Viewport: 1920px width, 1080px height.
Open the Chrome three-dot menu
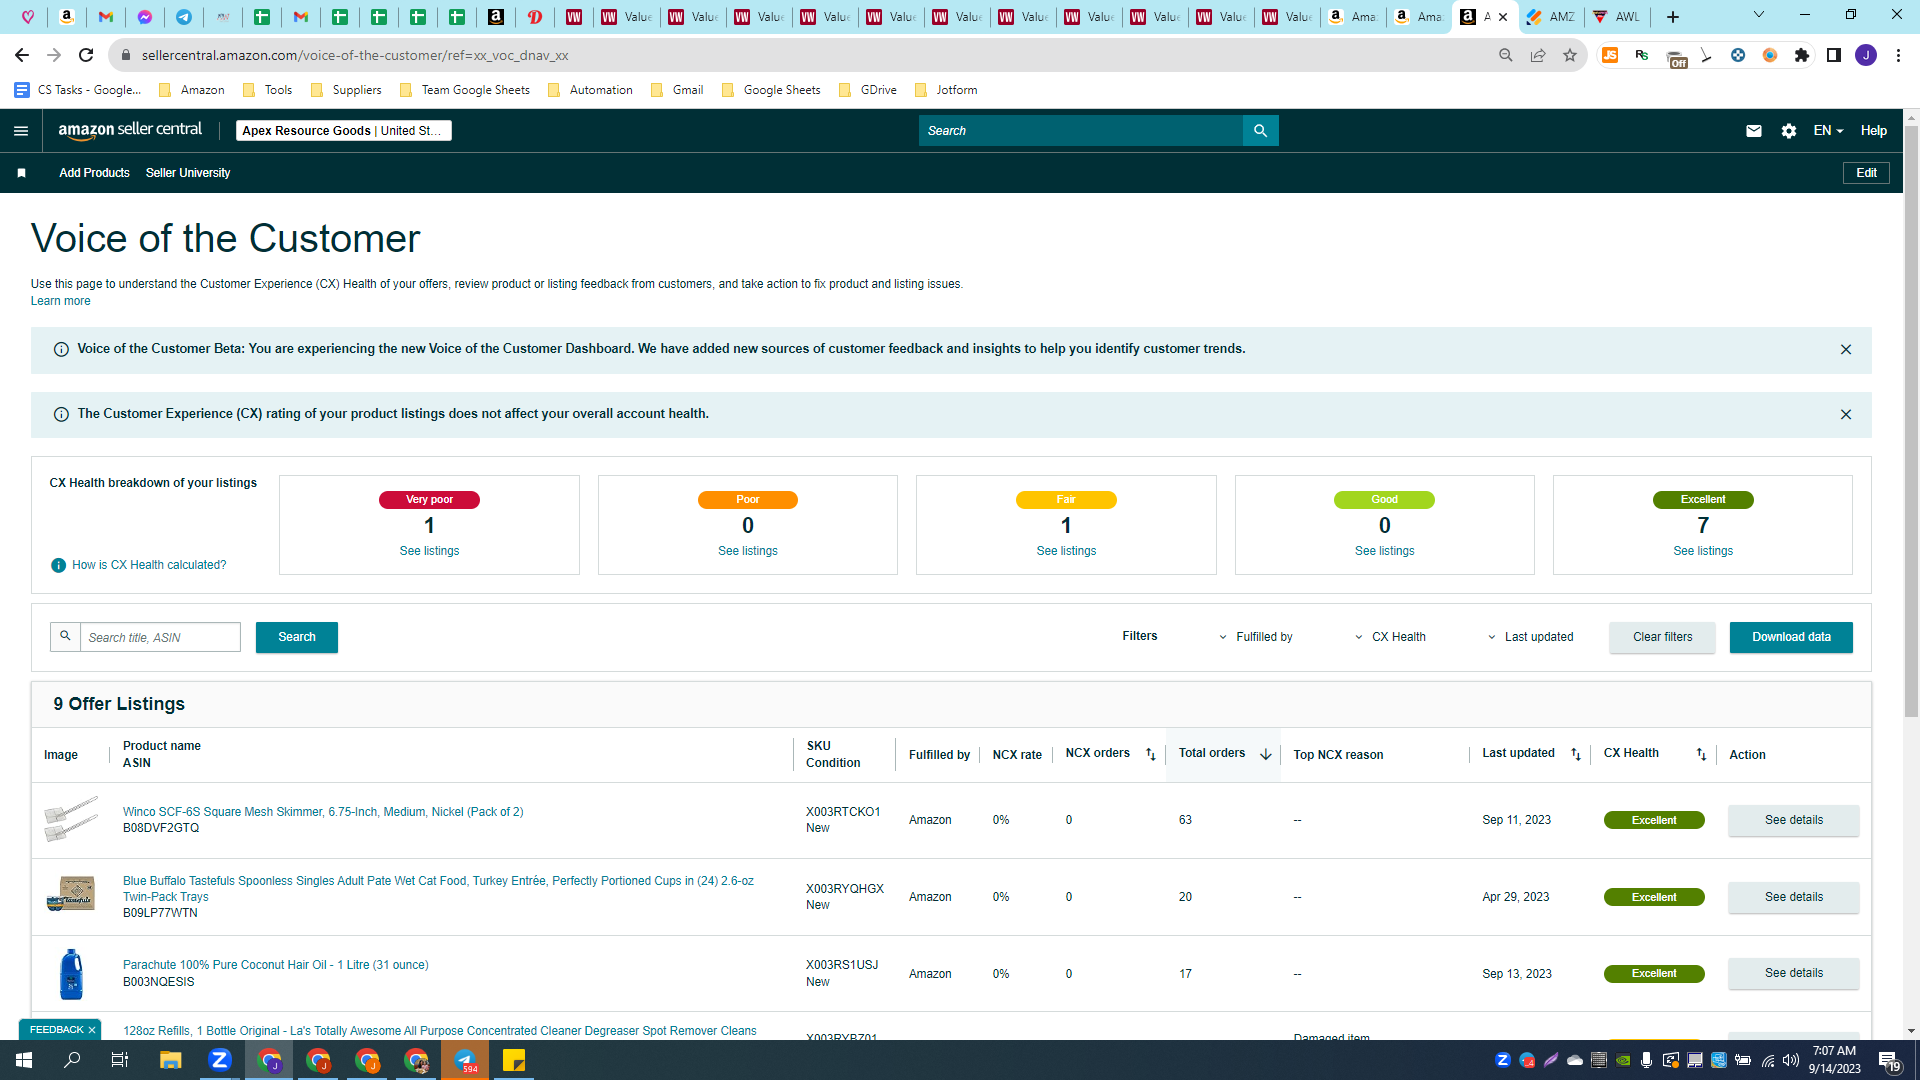pyautogui.click(x=1898, y=55)
